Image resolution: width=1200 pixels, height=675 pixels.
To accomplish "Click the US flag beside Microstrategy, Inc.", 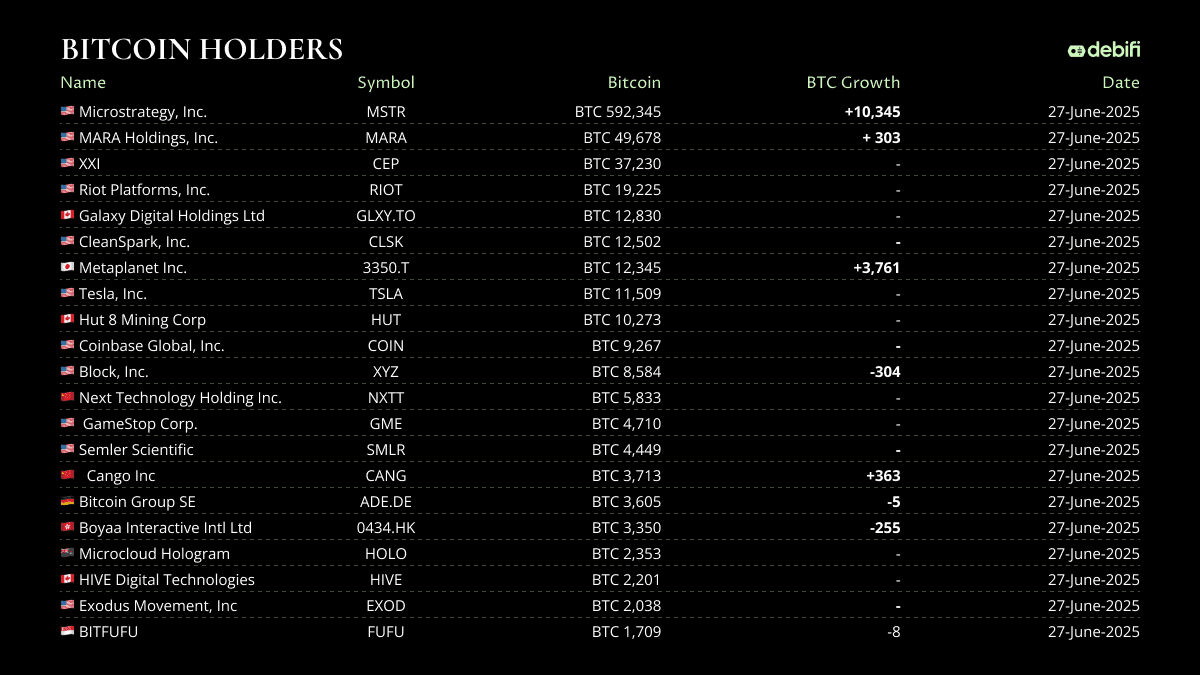I will pyautogui.click(x=67, y=112).
